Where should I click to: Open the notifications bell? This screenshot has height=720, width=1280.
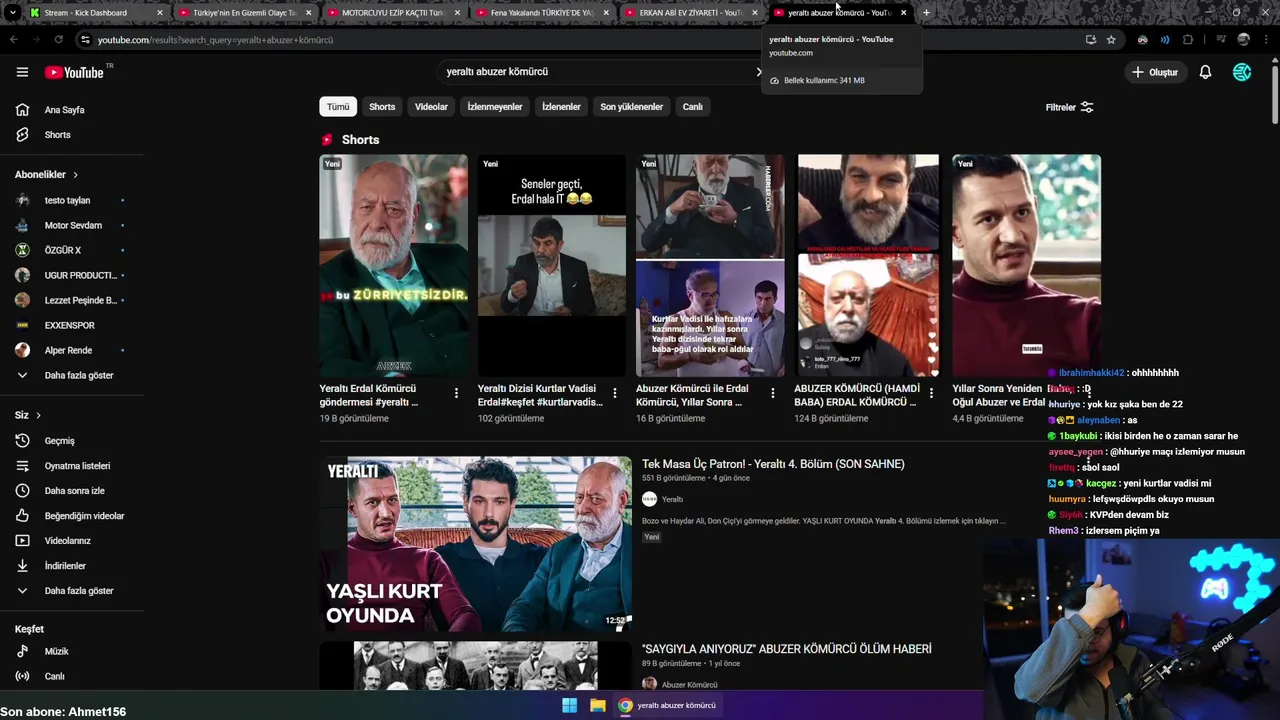click(1205, 72)
